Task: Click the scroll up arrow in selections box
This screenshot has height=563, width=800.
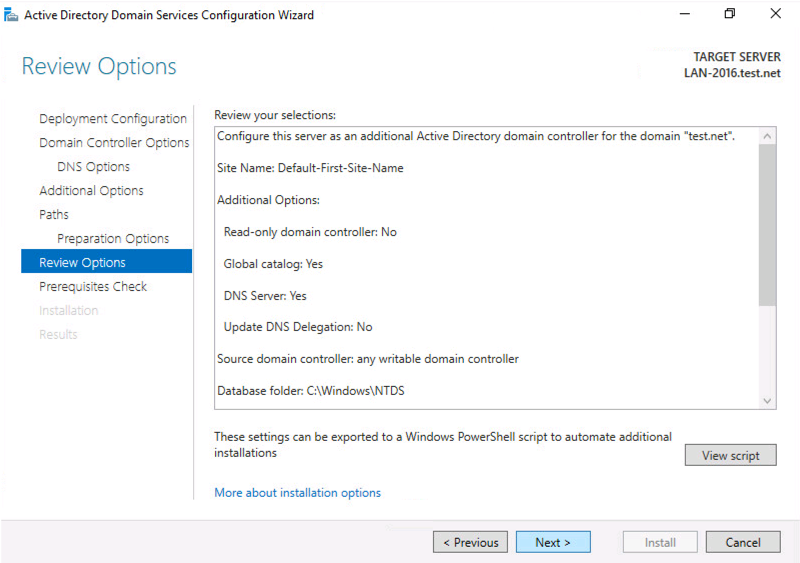Action: point(767,136)
